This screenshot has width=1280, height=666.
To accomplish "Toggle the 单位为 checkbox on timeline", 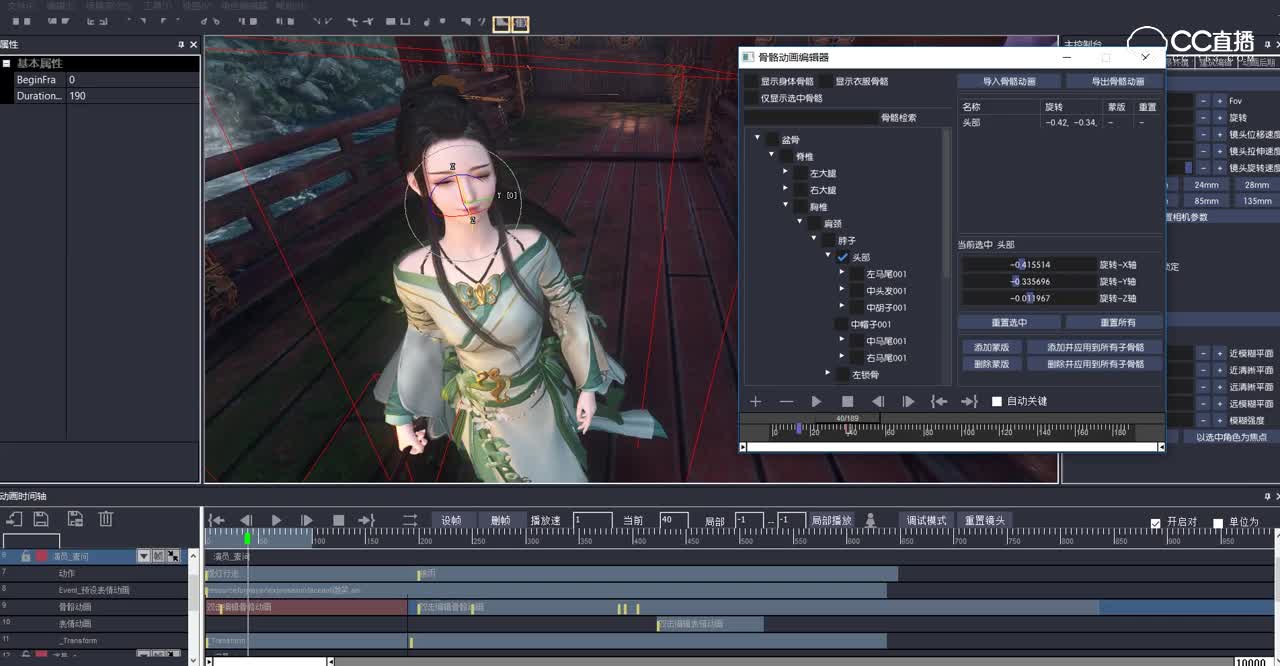I will (x=1218, y=523).
